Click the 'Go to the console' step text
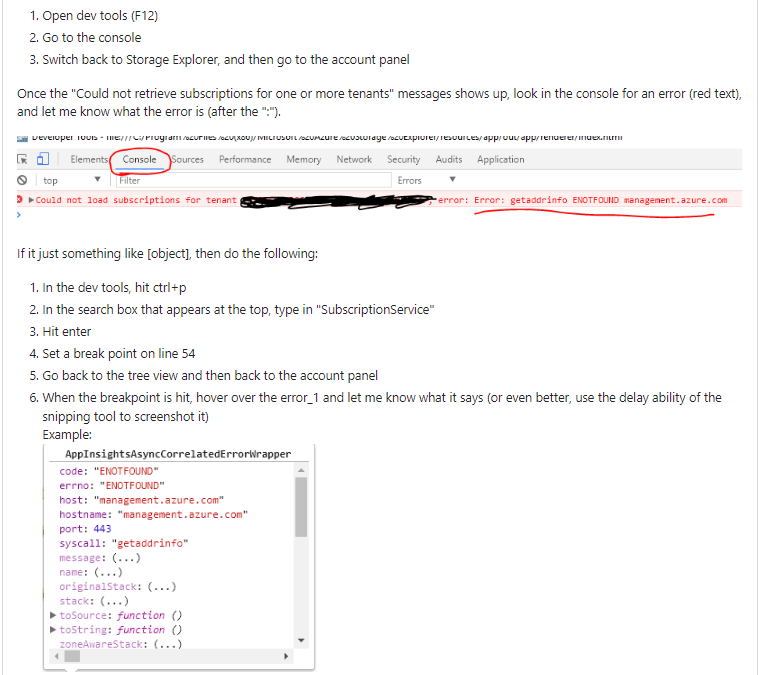 pos(92,38)
